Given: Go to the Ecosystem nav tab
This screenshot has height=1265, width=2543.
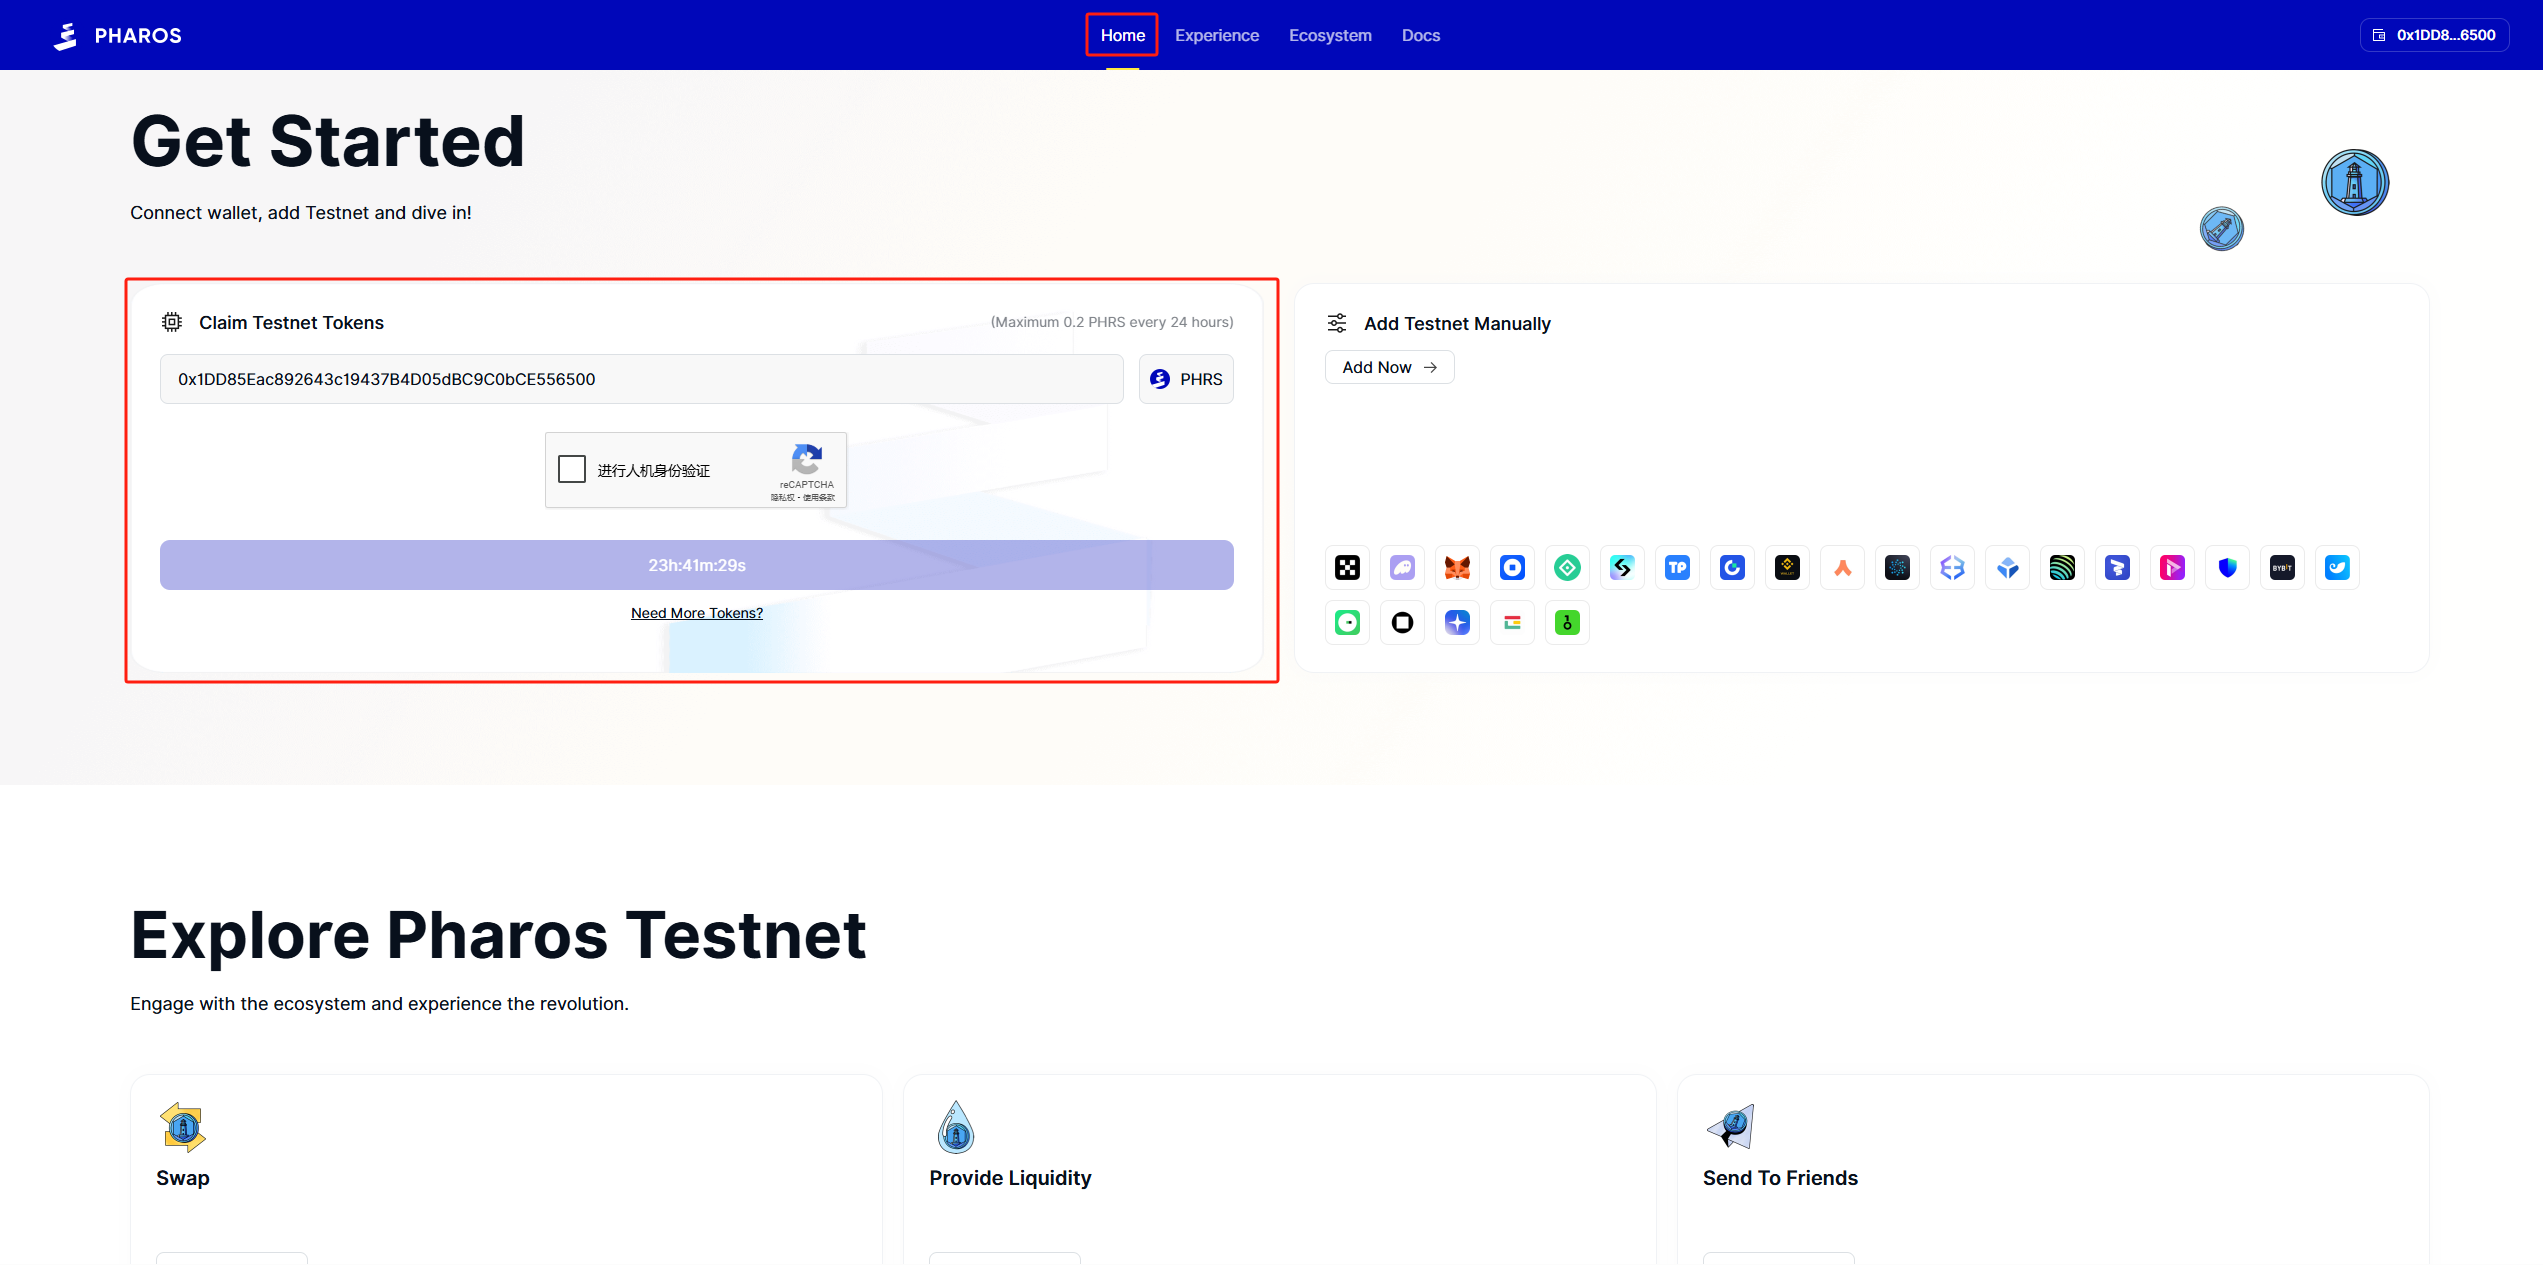Looking at the screenshot, I should tap(1329, 35).
